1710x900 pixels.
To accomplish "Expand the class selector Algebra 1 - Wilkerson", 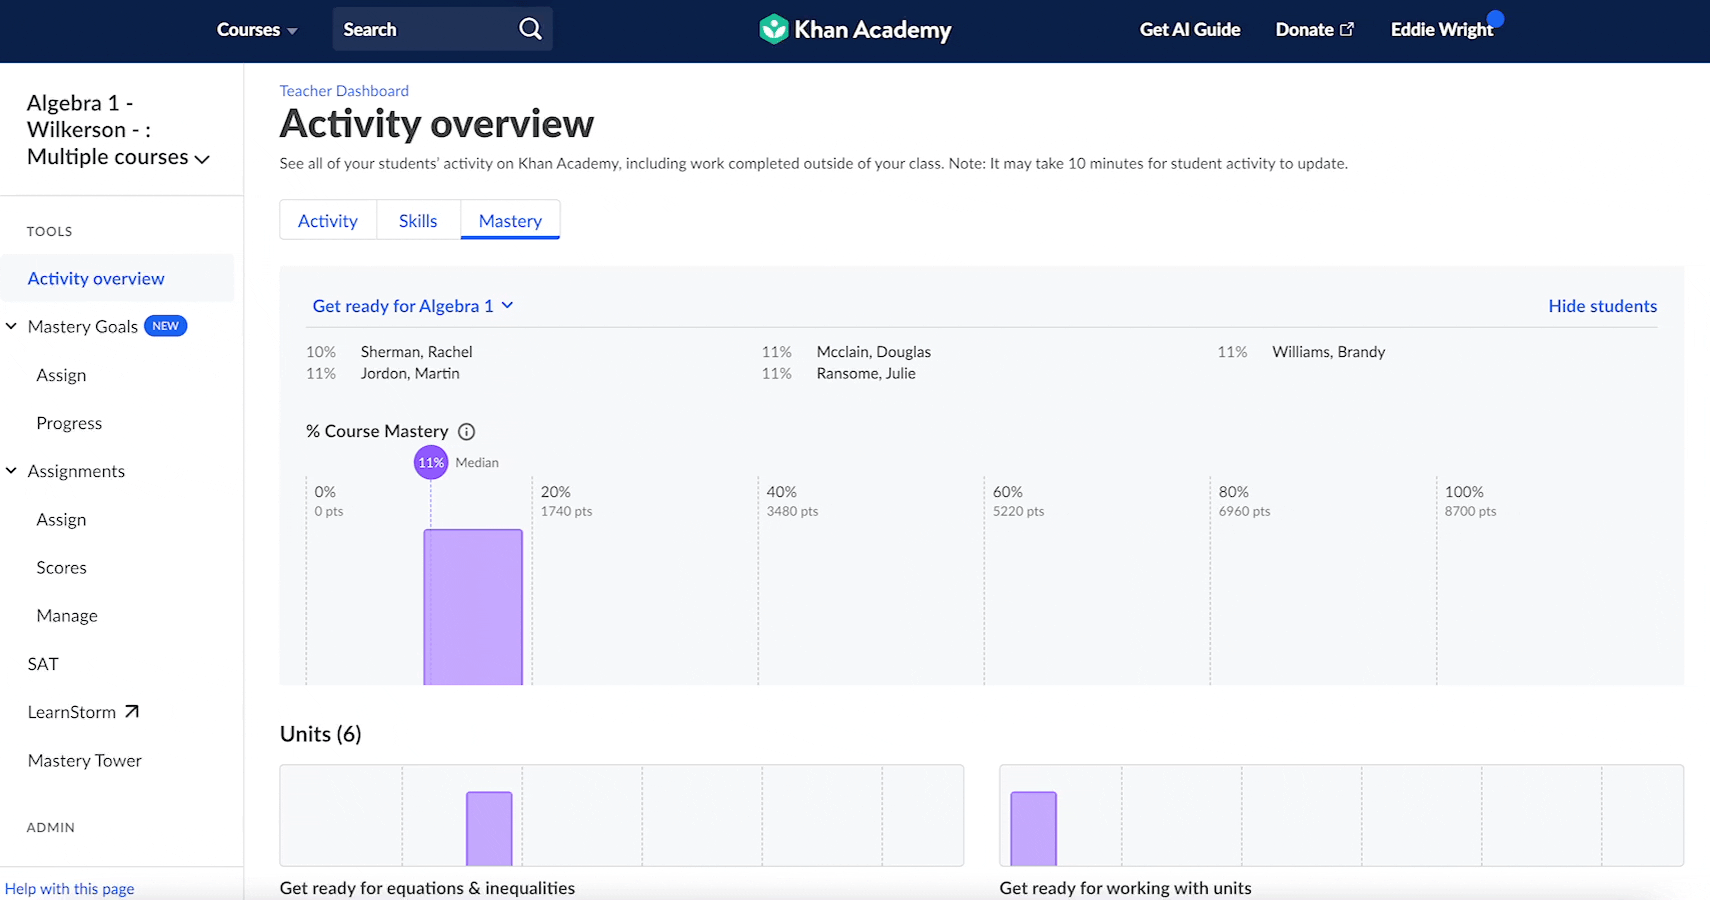I will pyautogui.click(x=118, y=130).
